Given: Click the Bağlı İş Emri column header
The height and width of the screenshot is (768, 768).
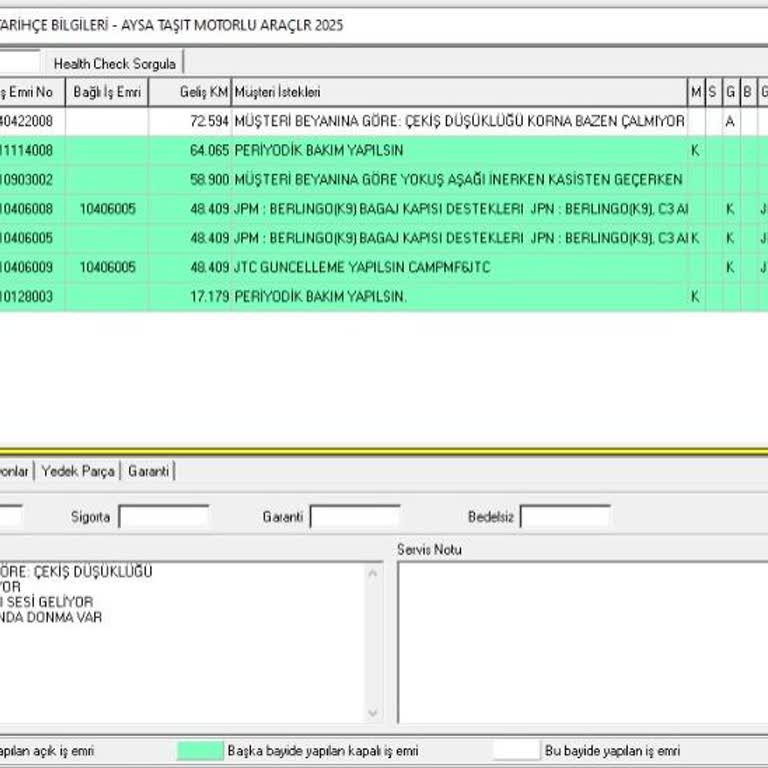Looking at the screenshot, I should tap(106, 93).
